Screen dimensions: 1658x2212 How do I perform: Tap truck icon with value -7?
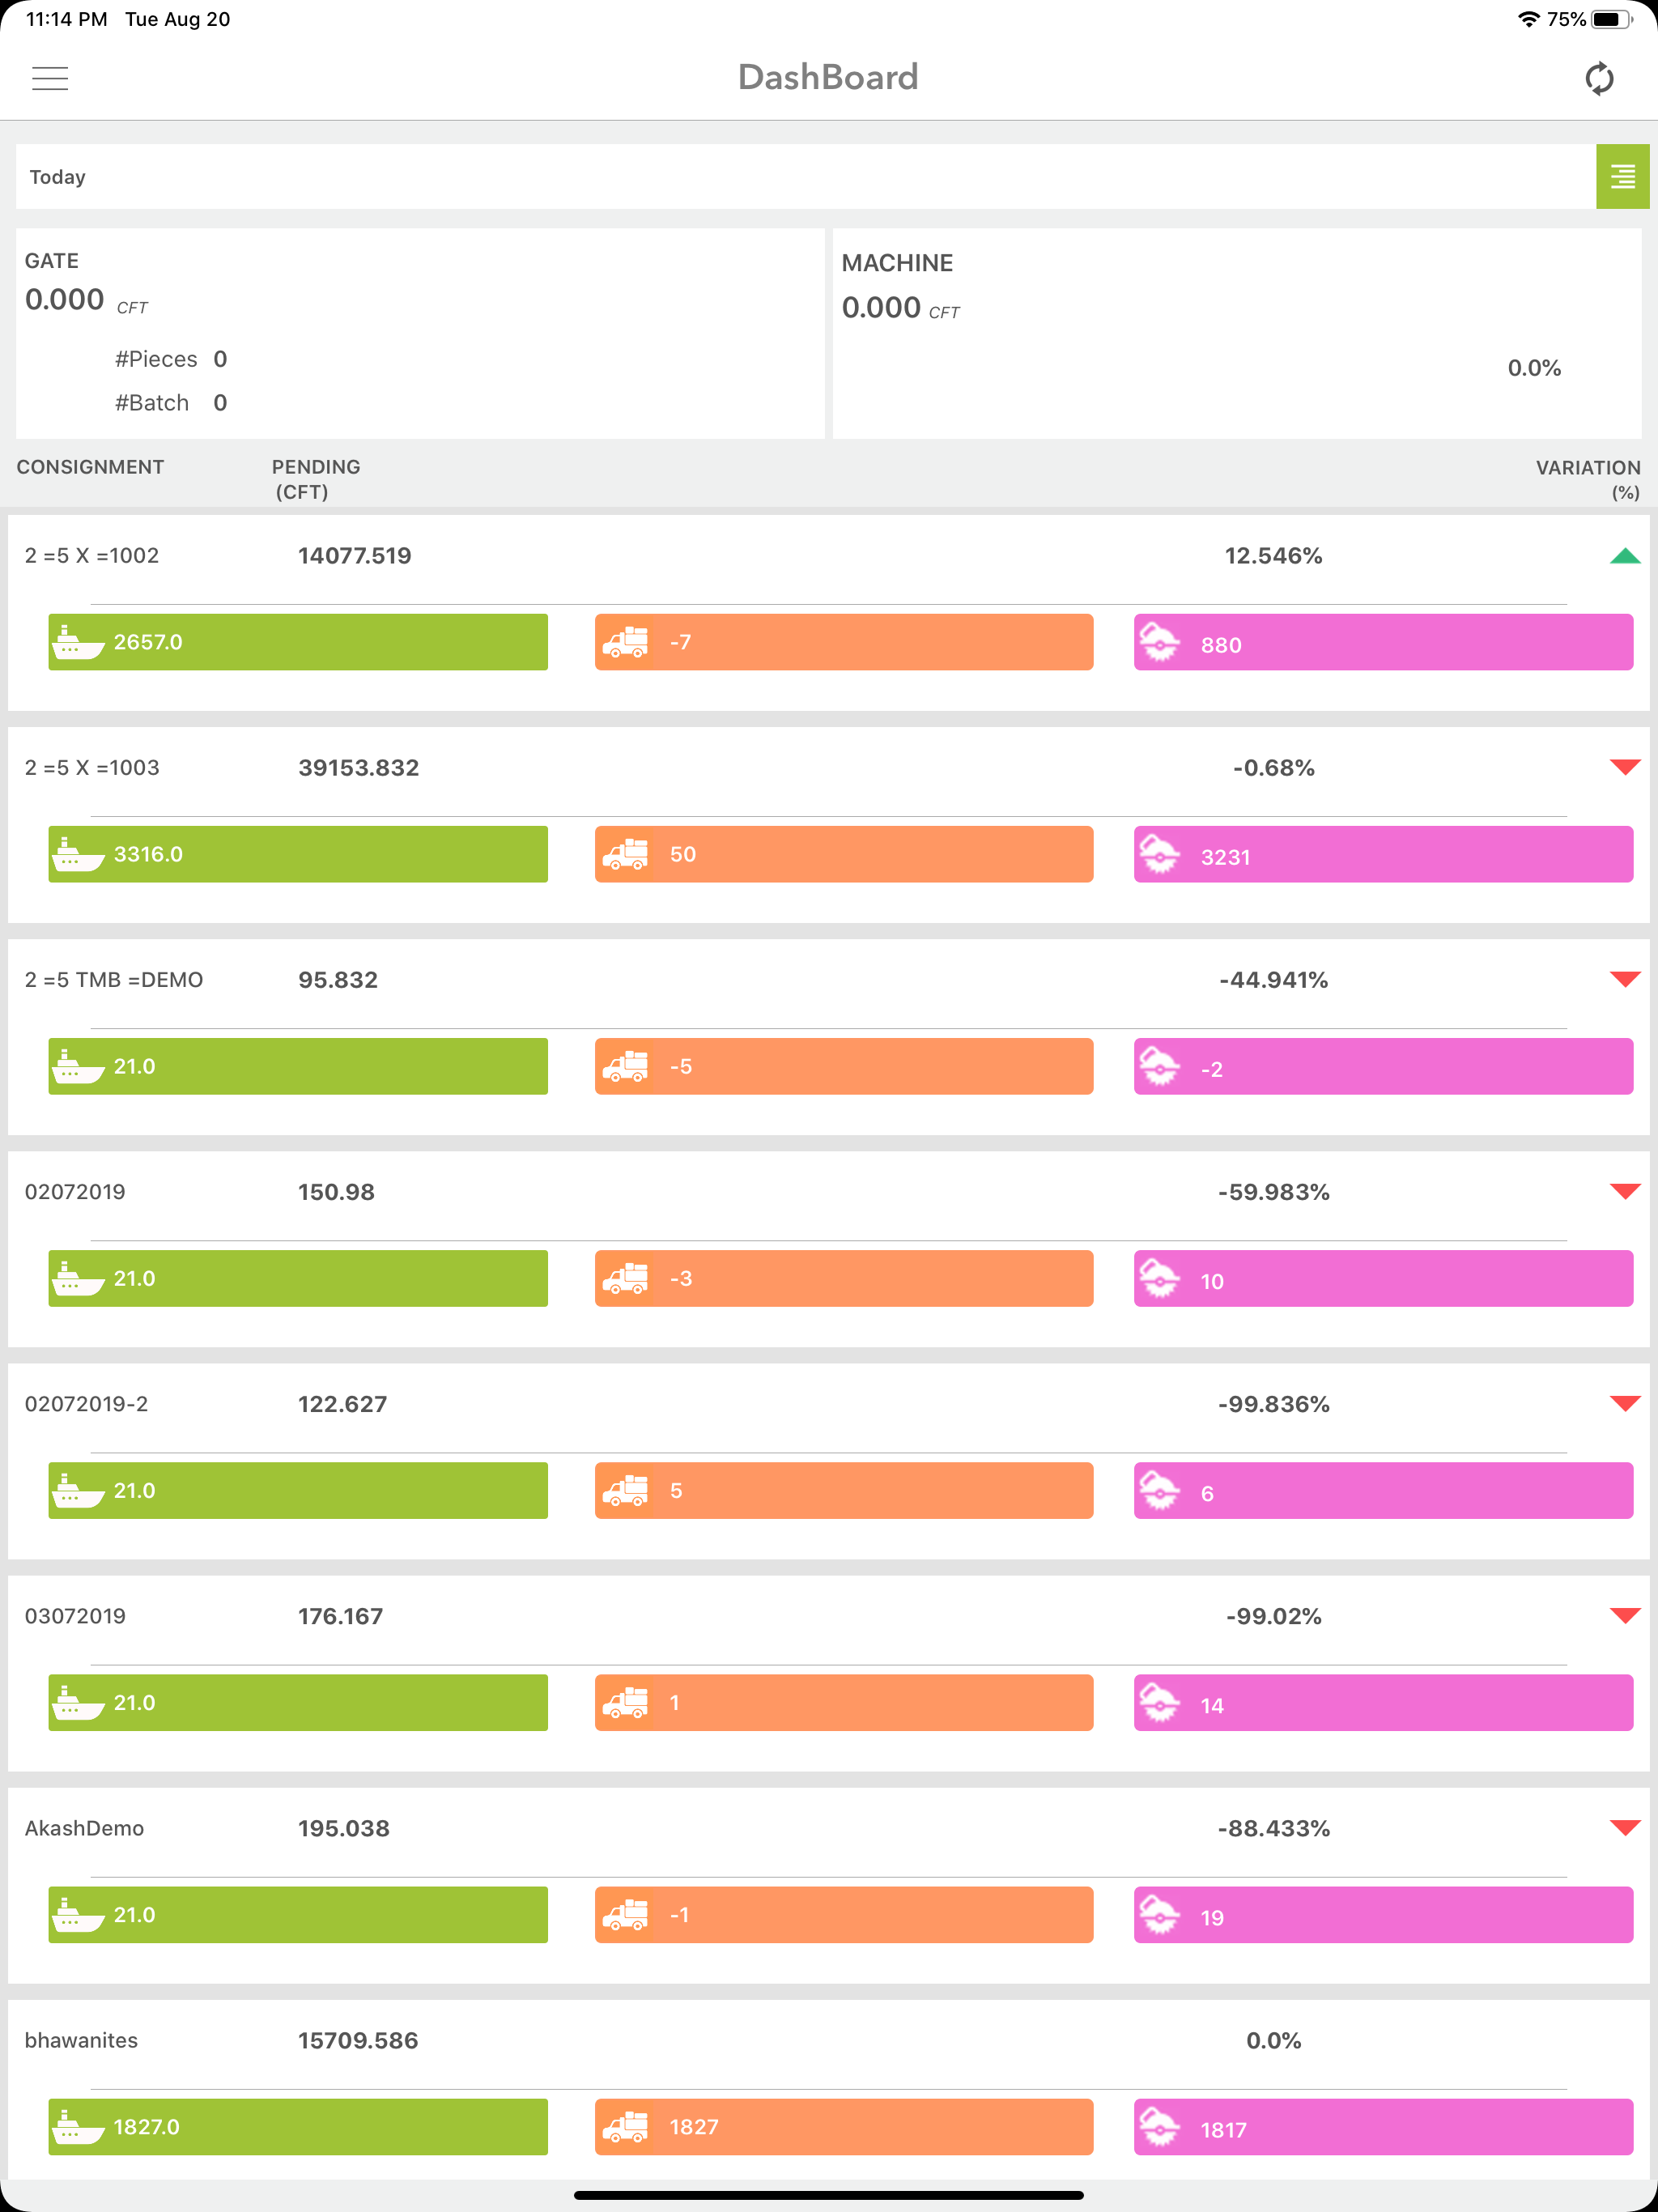pos(626,642)
